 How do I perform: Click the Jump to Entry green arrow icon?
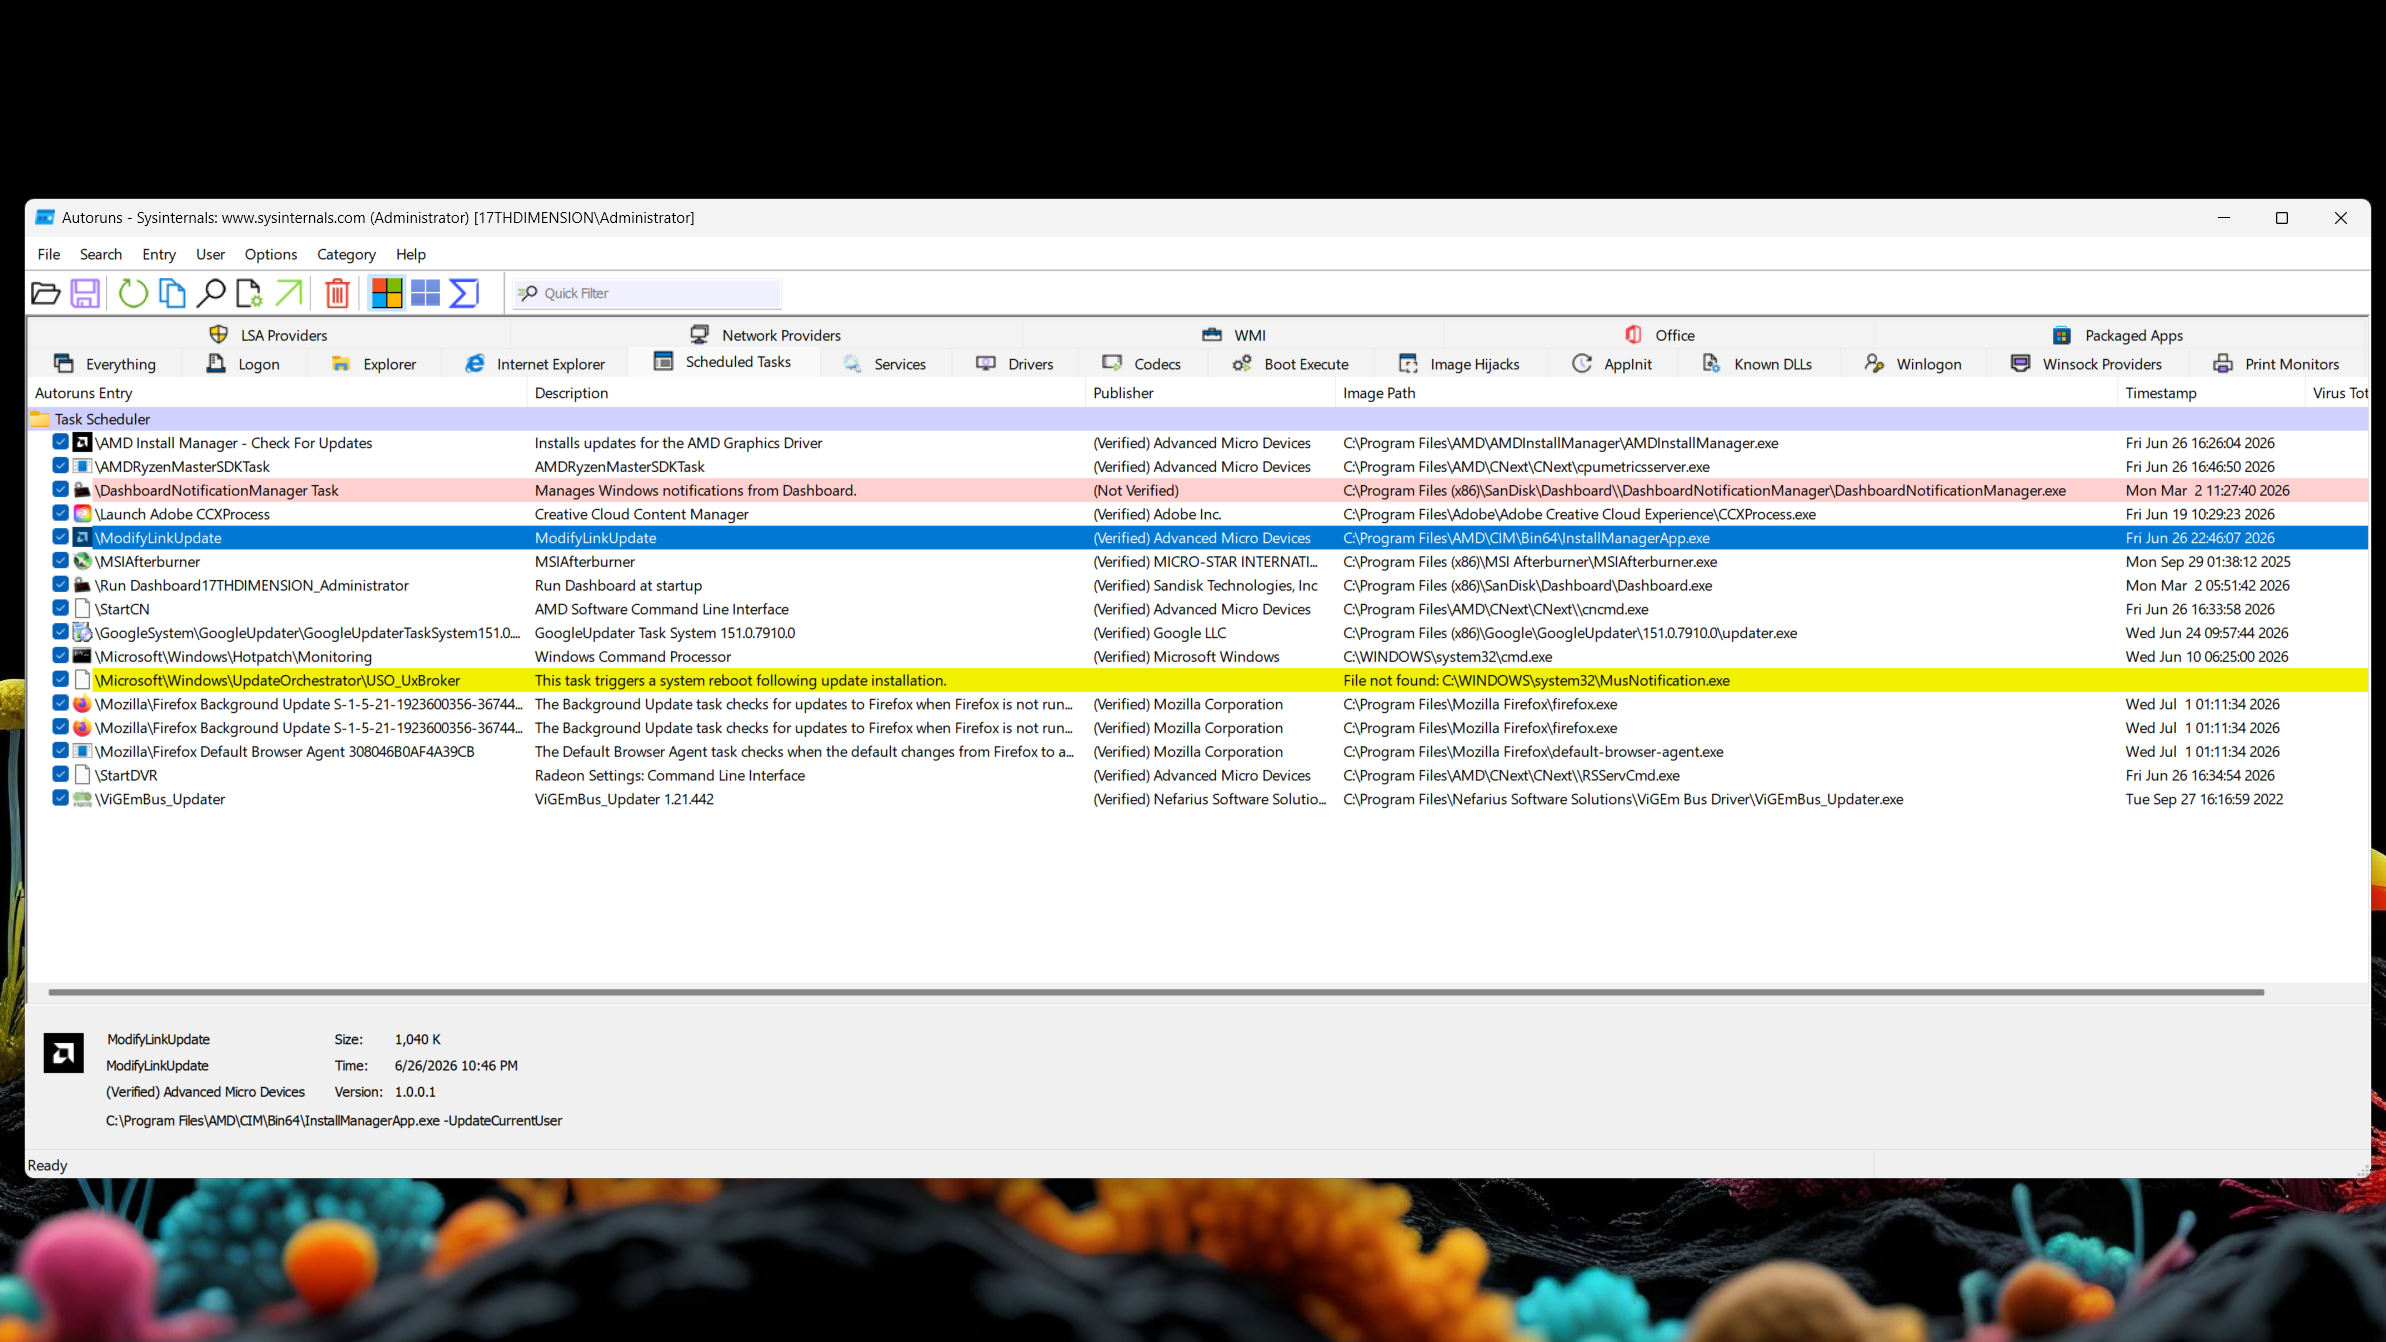288,293
